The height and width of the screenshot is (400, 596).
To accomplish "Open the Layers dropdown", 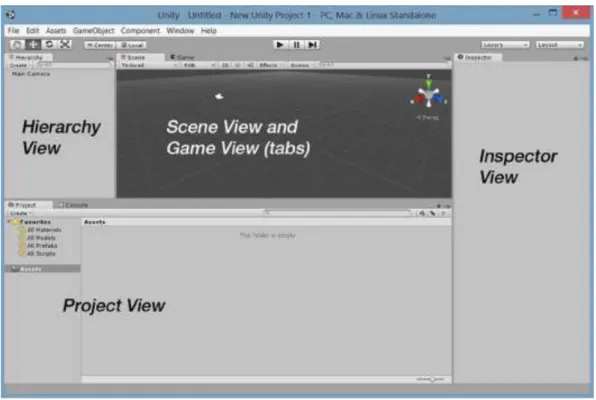I will point(505,45).
